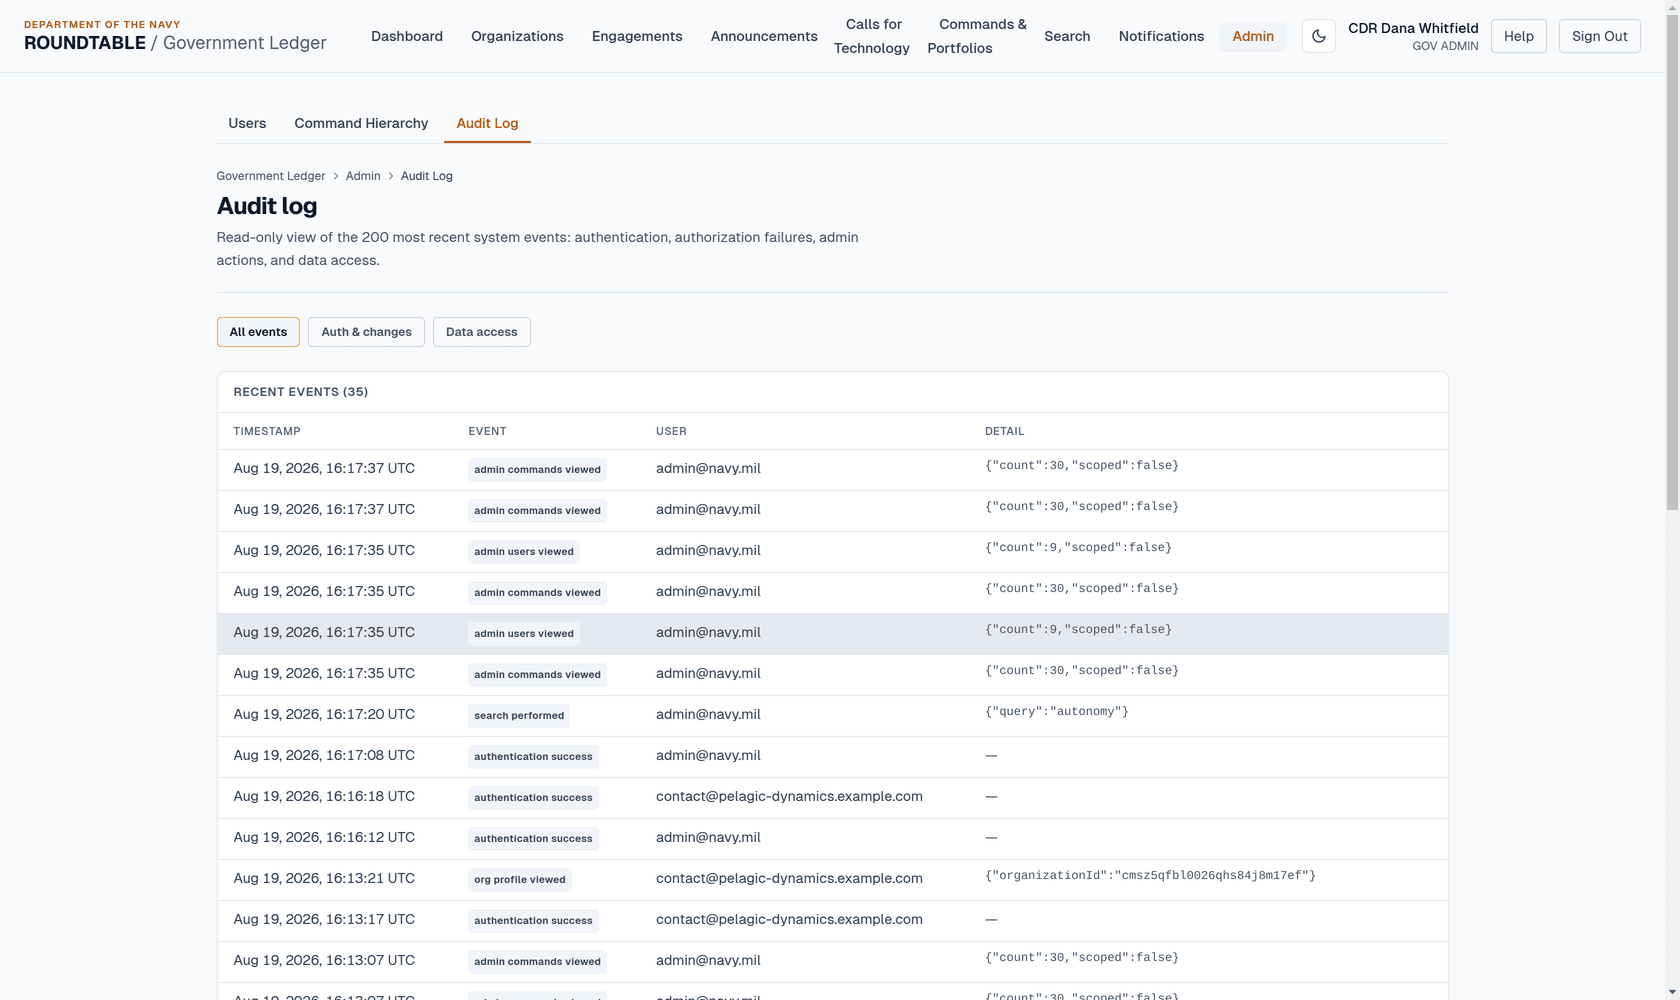This screenshot has width=1680, height=1000.
Task: Switch to the Command Hierarchy tab
Action: coord(361,123)
